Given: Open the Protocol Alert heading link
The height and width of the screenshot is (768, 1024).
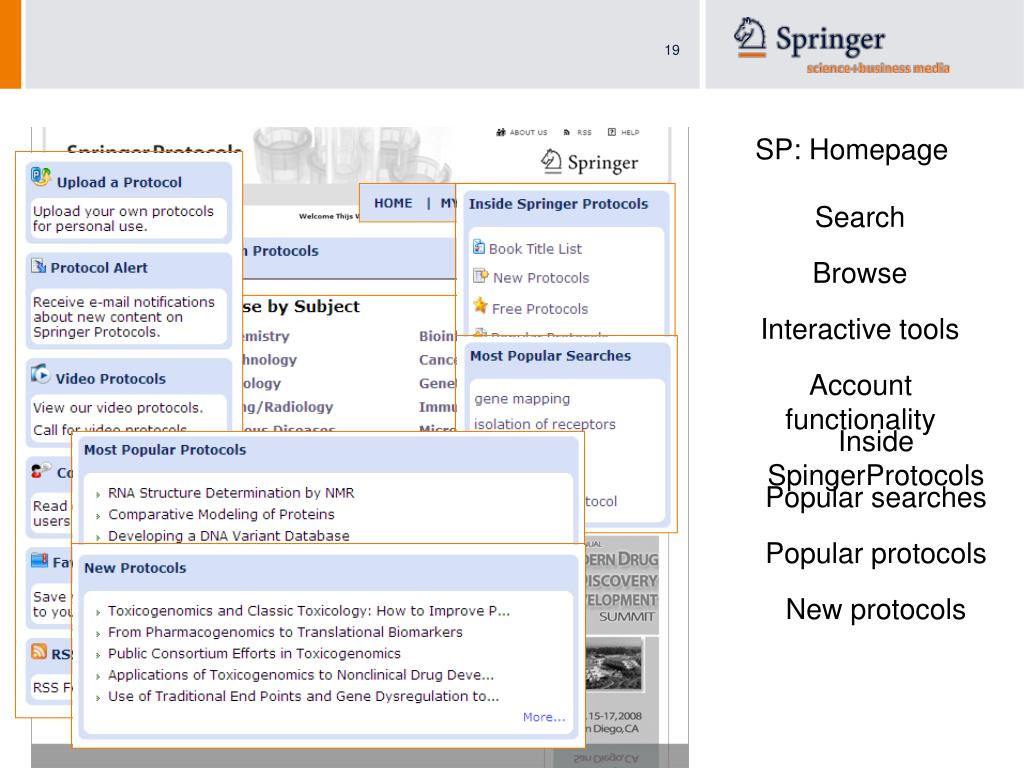Looking at the screenshot, I should [99, 268].
